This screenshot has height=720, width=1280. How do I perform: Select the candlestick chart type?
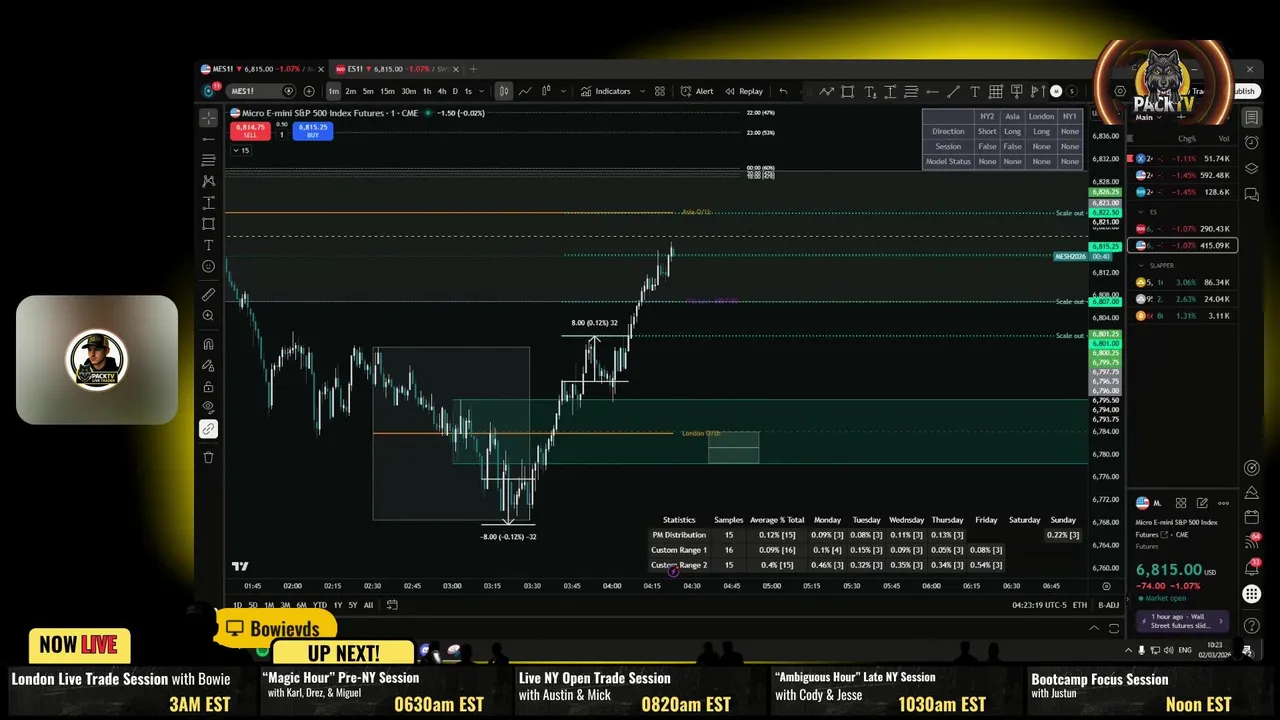[x=504, y=91]
